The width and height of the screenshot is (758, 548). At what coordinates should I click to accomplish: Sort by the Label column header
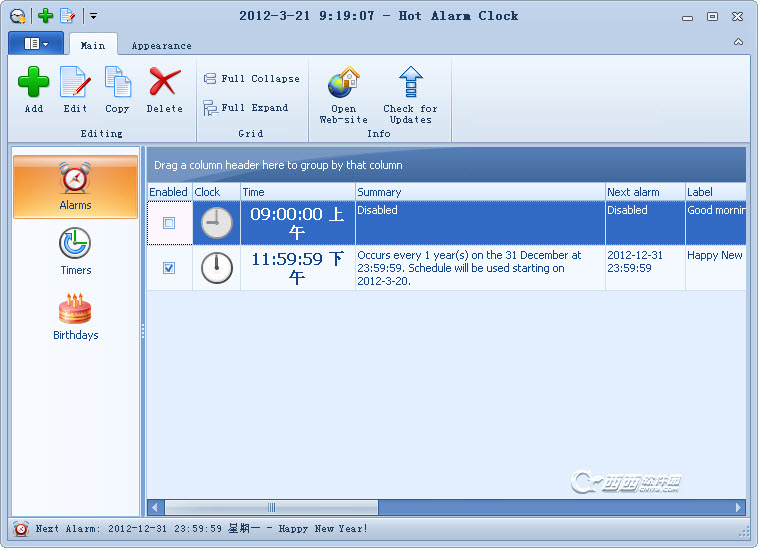point(715,192)
